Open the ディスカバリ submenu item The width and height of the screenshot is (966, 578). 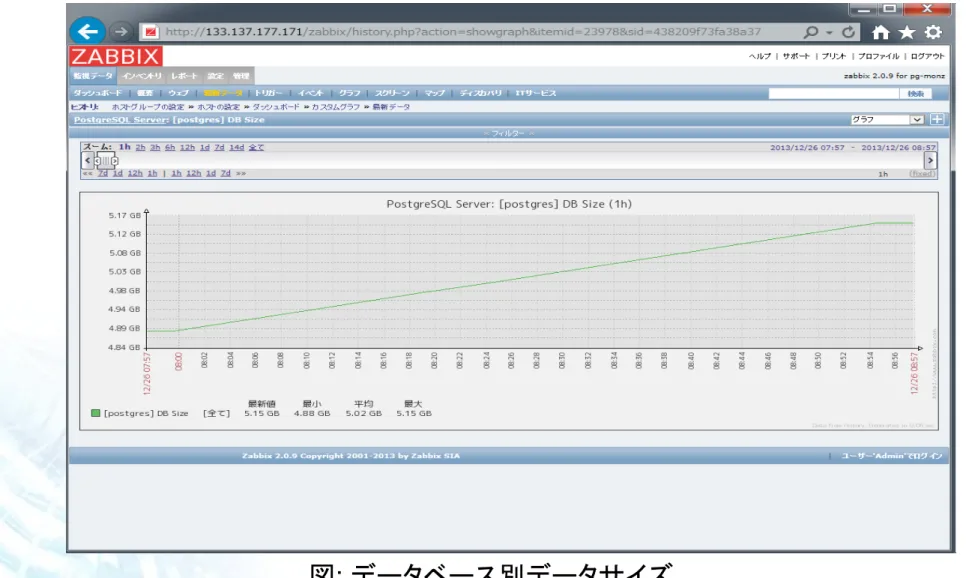point(481,93)
